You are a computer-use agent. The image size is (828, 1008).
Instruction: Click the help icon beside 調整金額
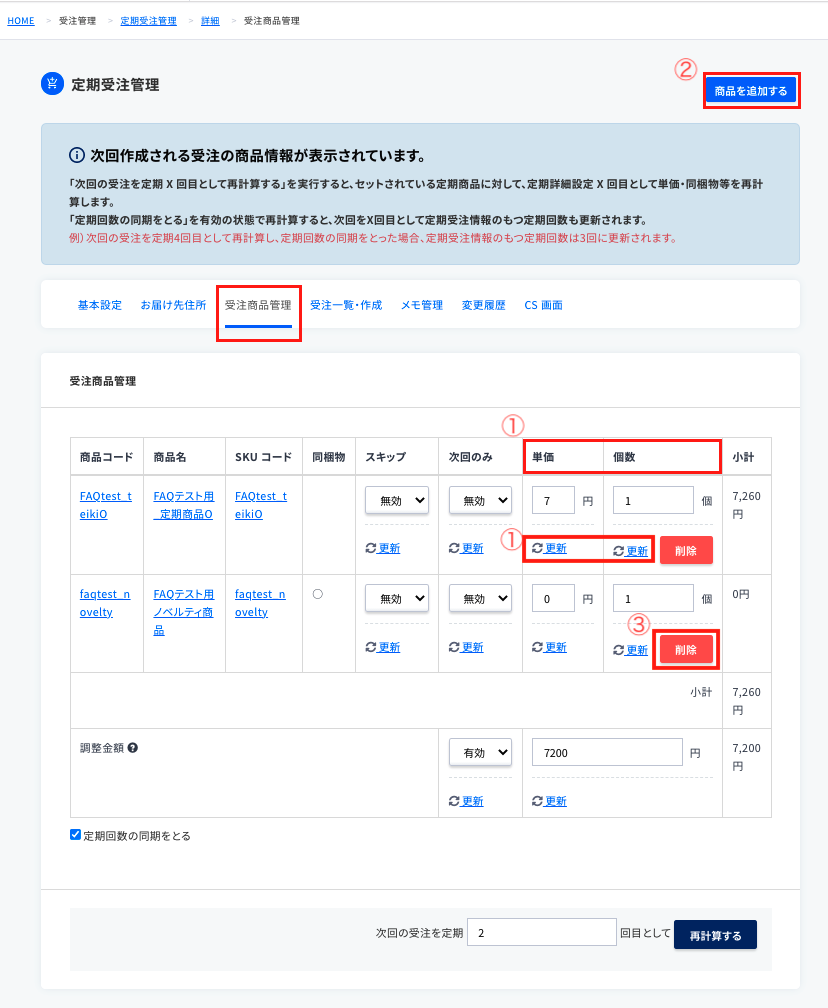[132, 748]
